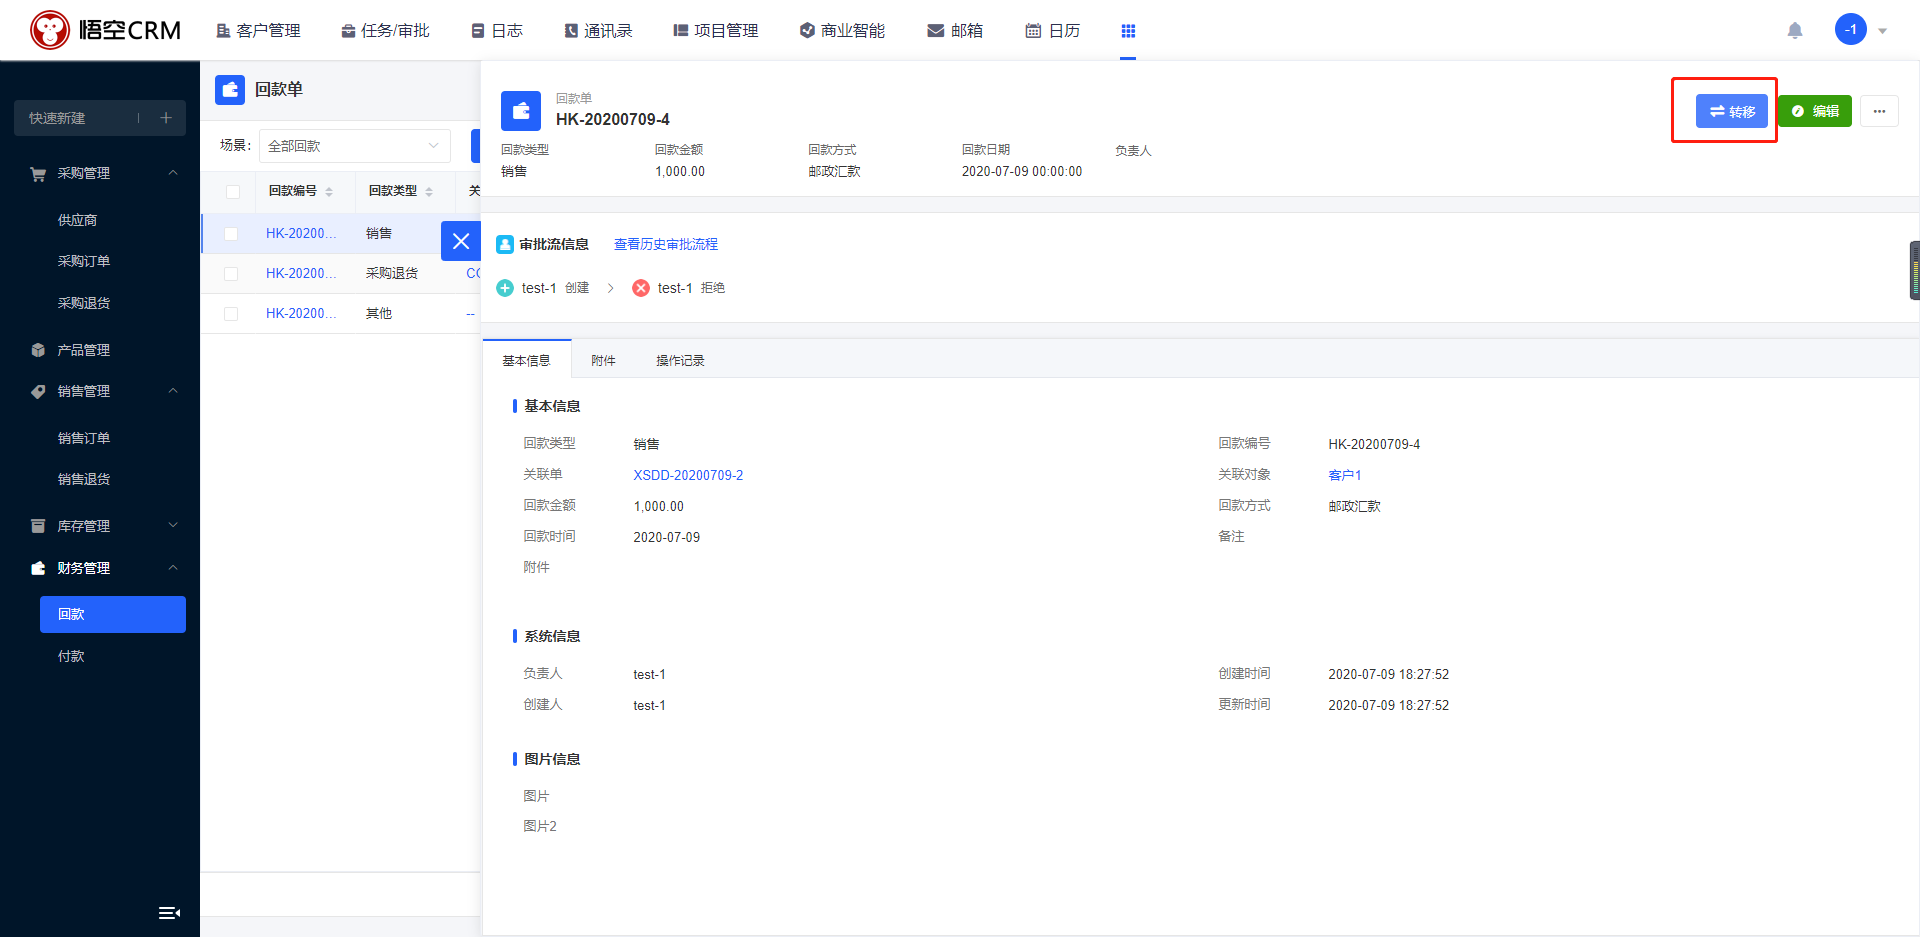Click the right-side vertical scrollbar handle

click(1915, 270)
